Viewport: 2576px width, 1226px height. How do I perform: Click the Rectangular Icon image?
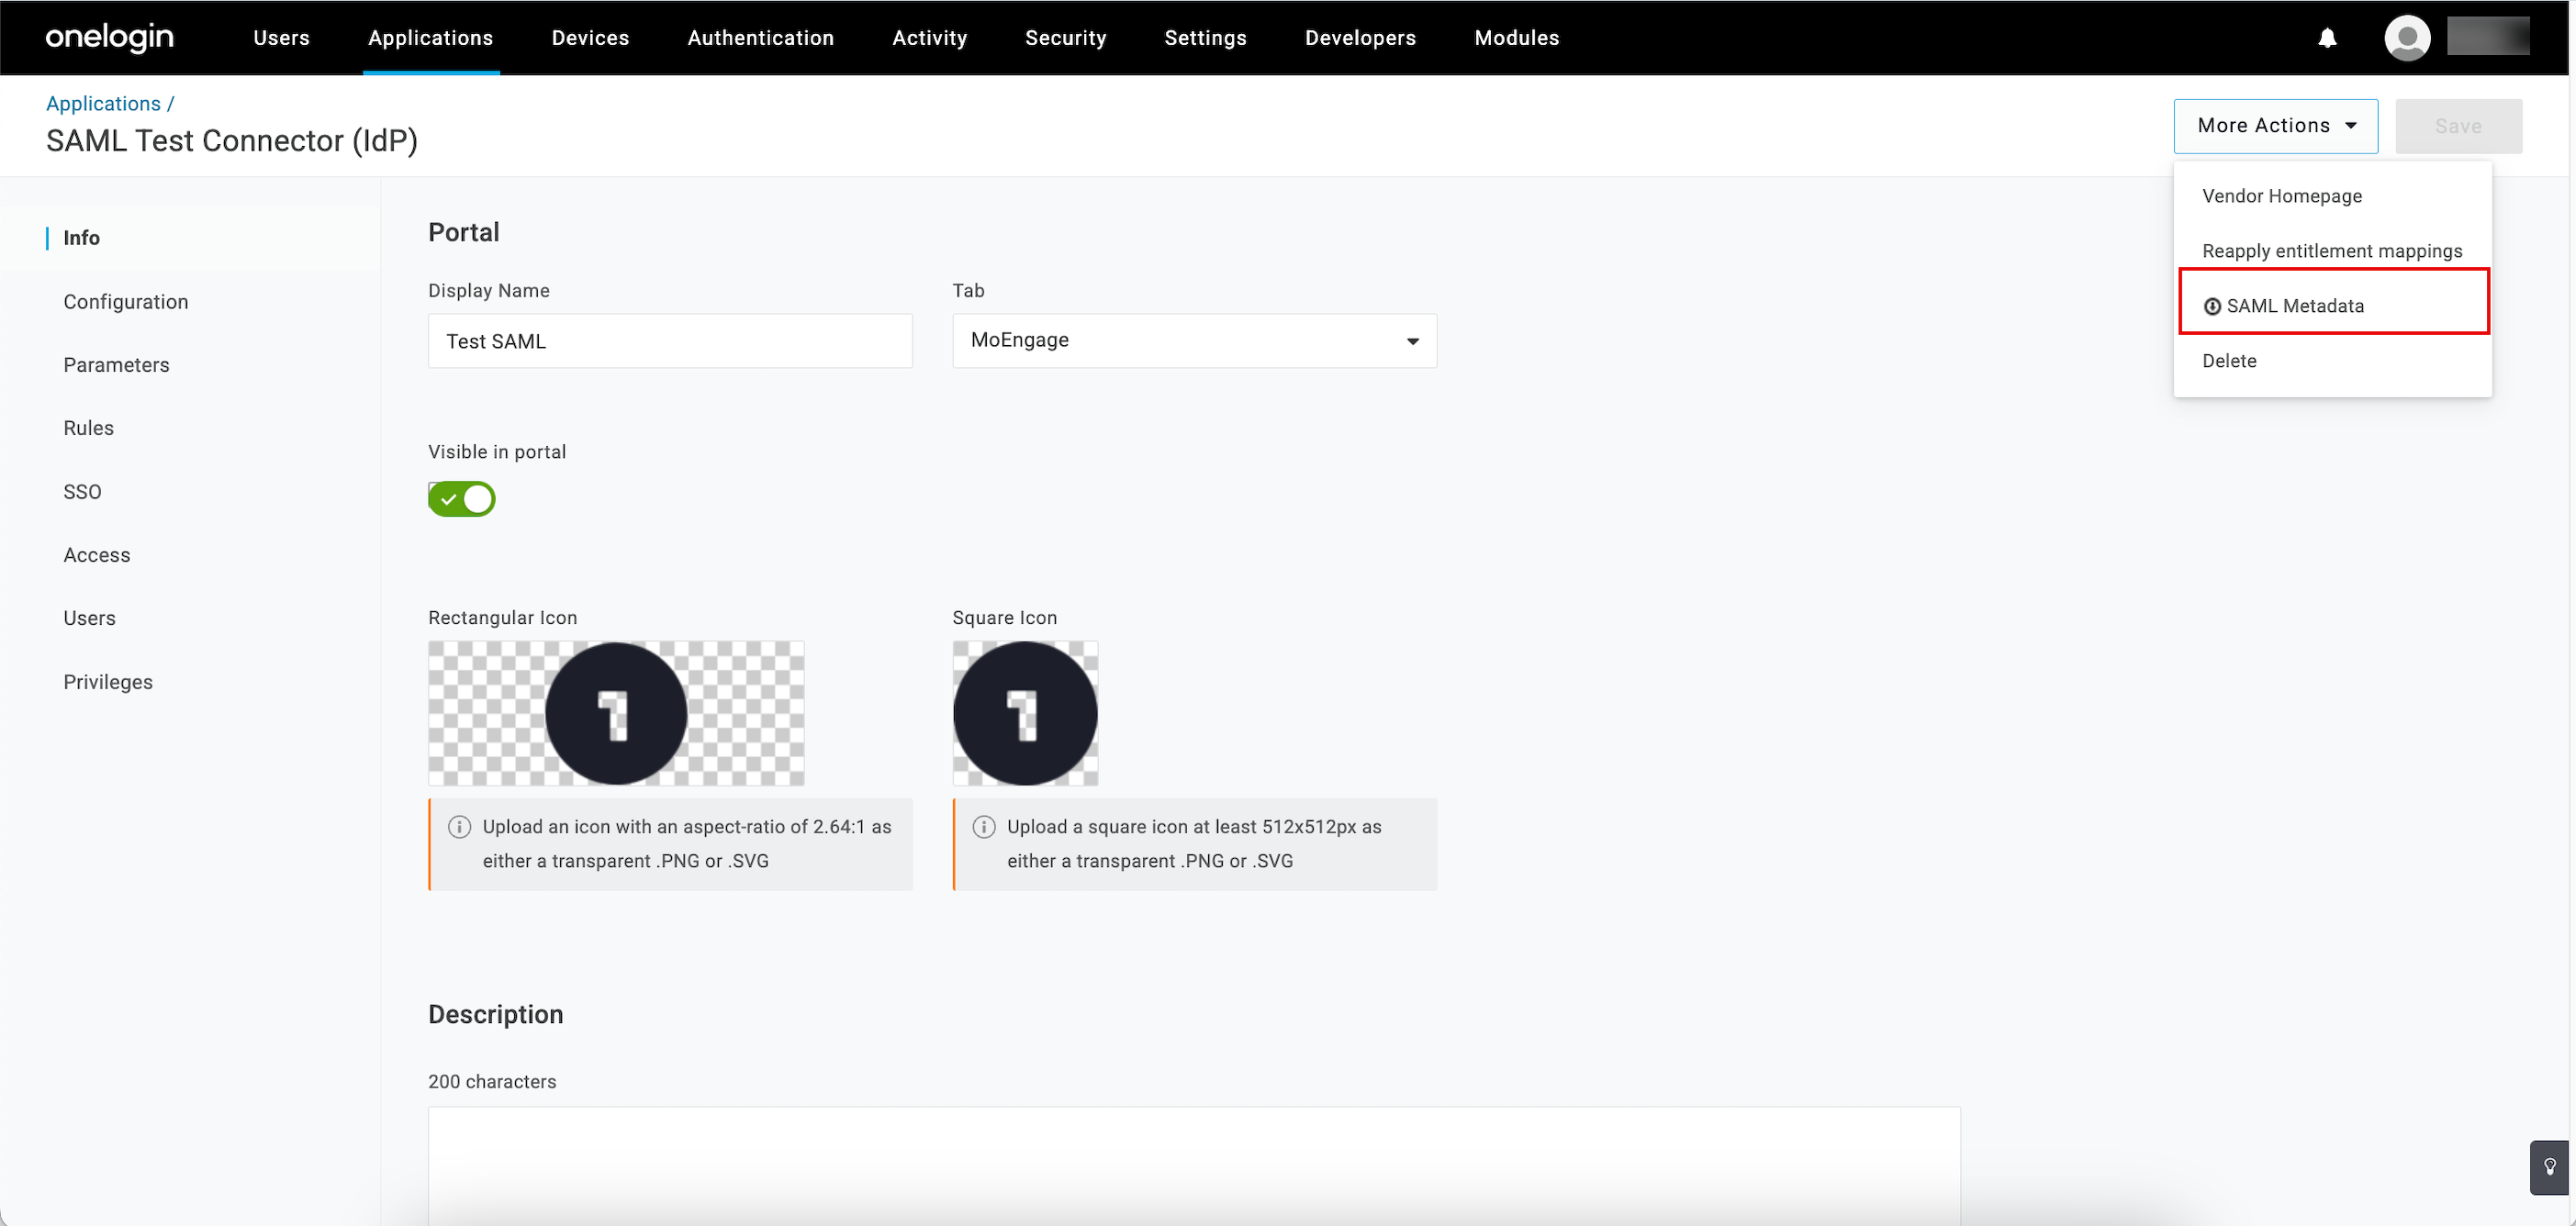[x=616, y=713]
